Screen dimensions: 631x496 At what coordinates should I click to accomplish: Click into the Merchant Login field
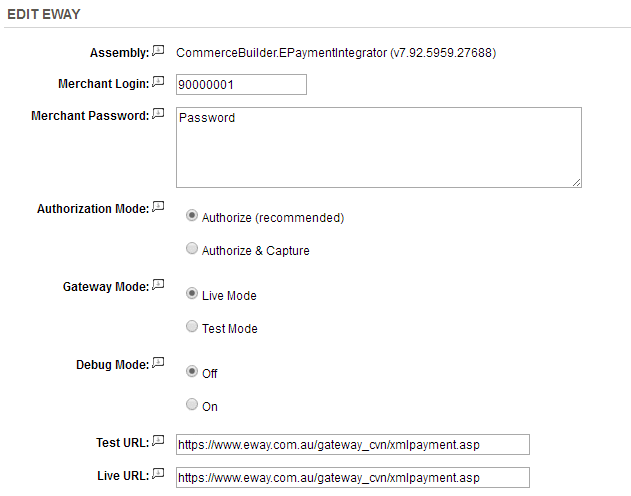(x=241, y=84)
